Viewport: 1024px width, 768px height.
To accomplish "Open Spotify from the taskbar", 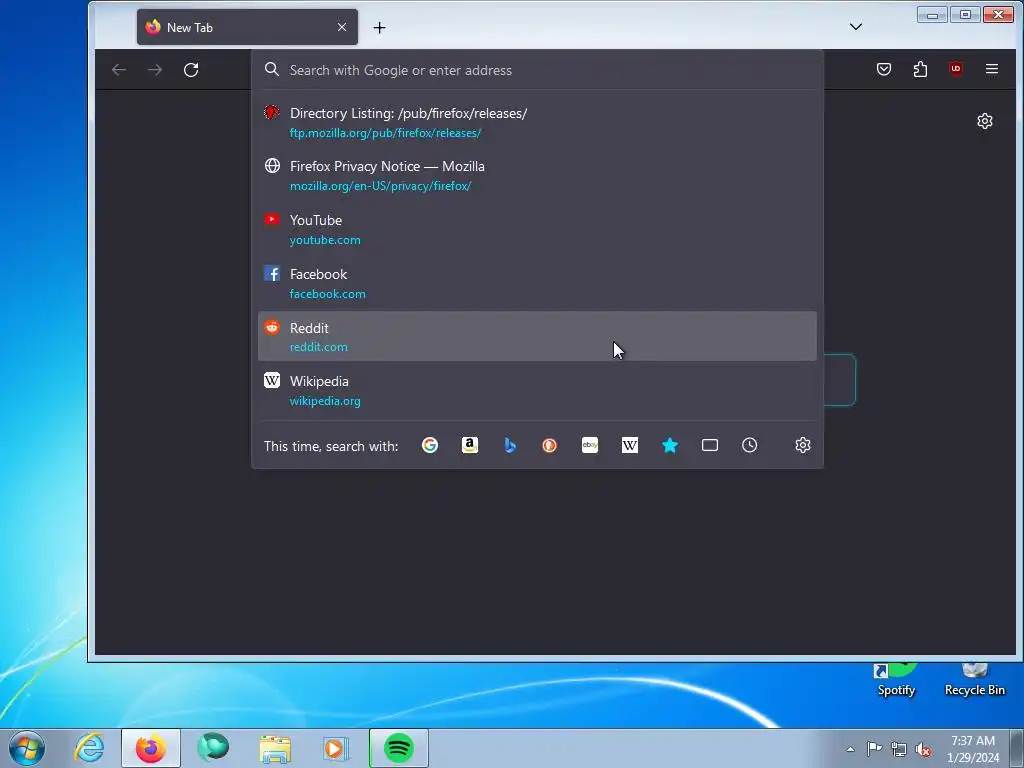I will tap(398, 748).
